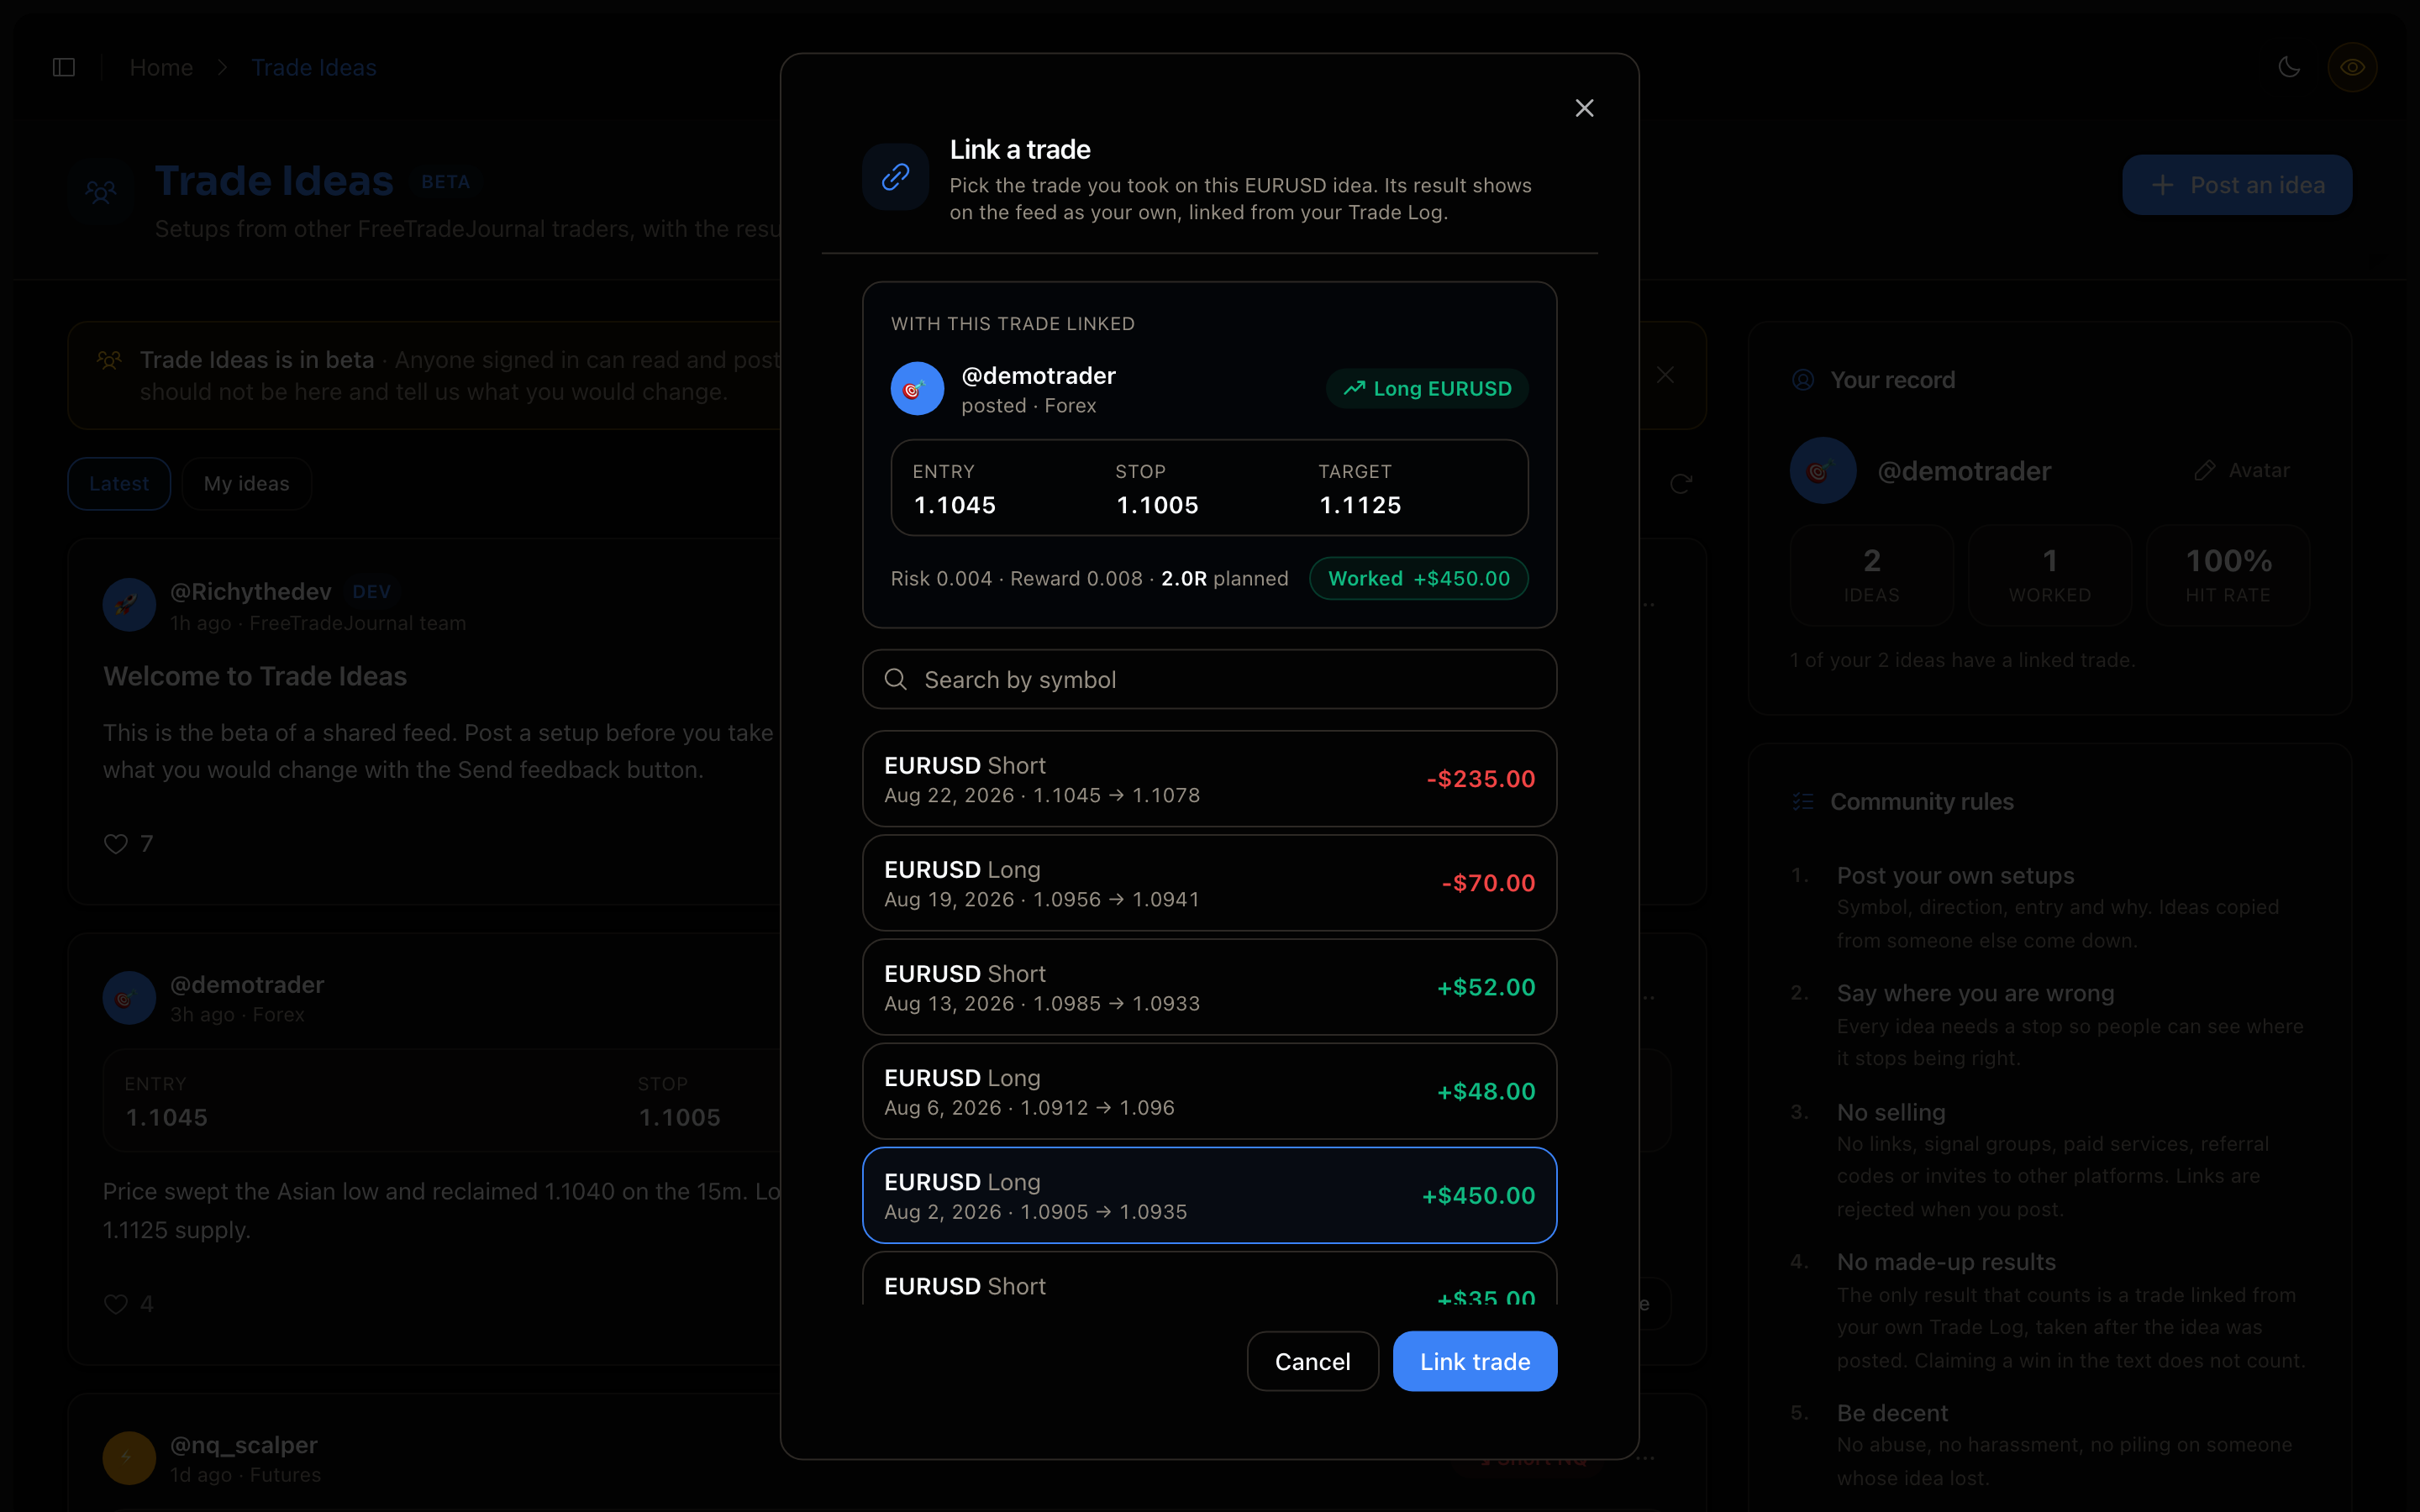The height and width of the screenshot is (1512, 2420).
Task: Edit avatar using the pencil Avatar button
Action: [2241, 470]
